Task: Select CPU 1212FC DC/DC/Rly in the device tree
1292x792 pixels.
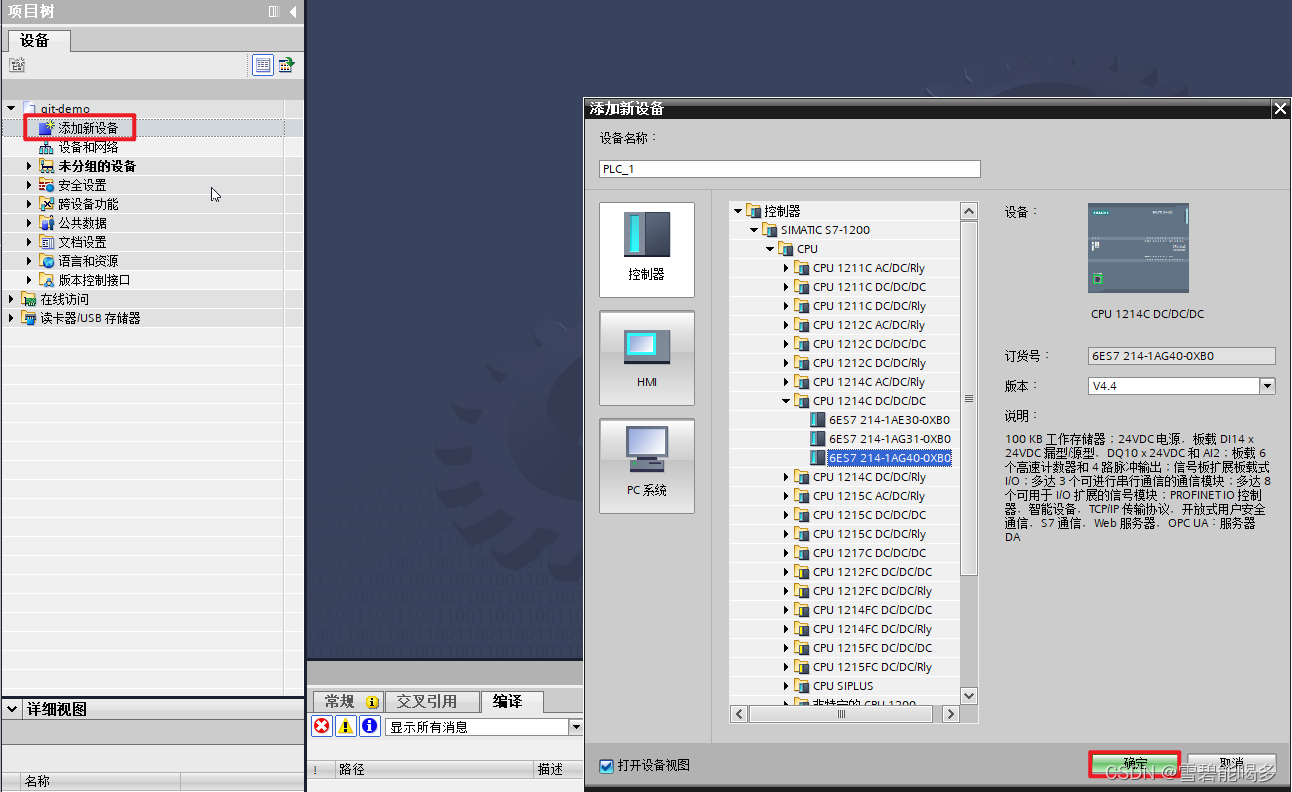Action: pos(872,591)
